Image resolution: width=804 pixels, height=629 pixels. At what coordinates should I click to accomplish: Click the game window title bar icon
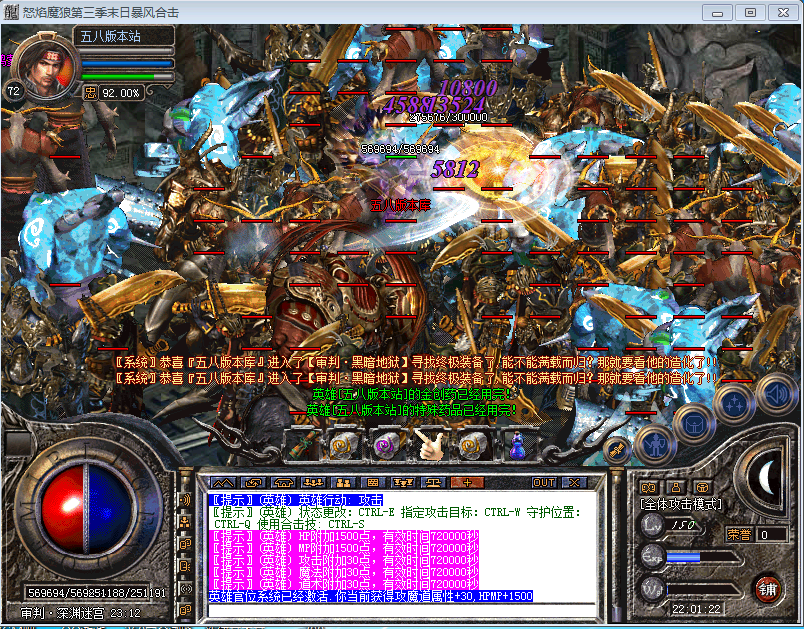(x=11, y=12)
